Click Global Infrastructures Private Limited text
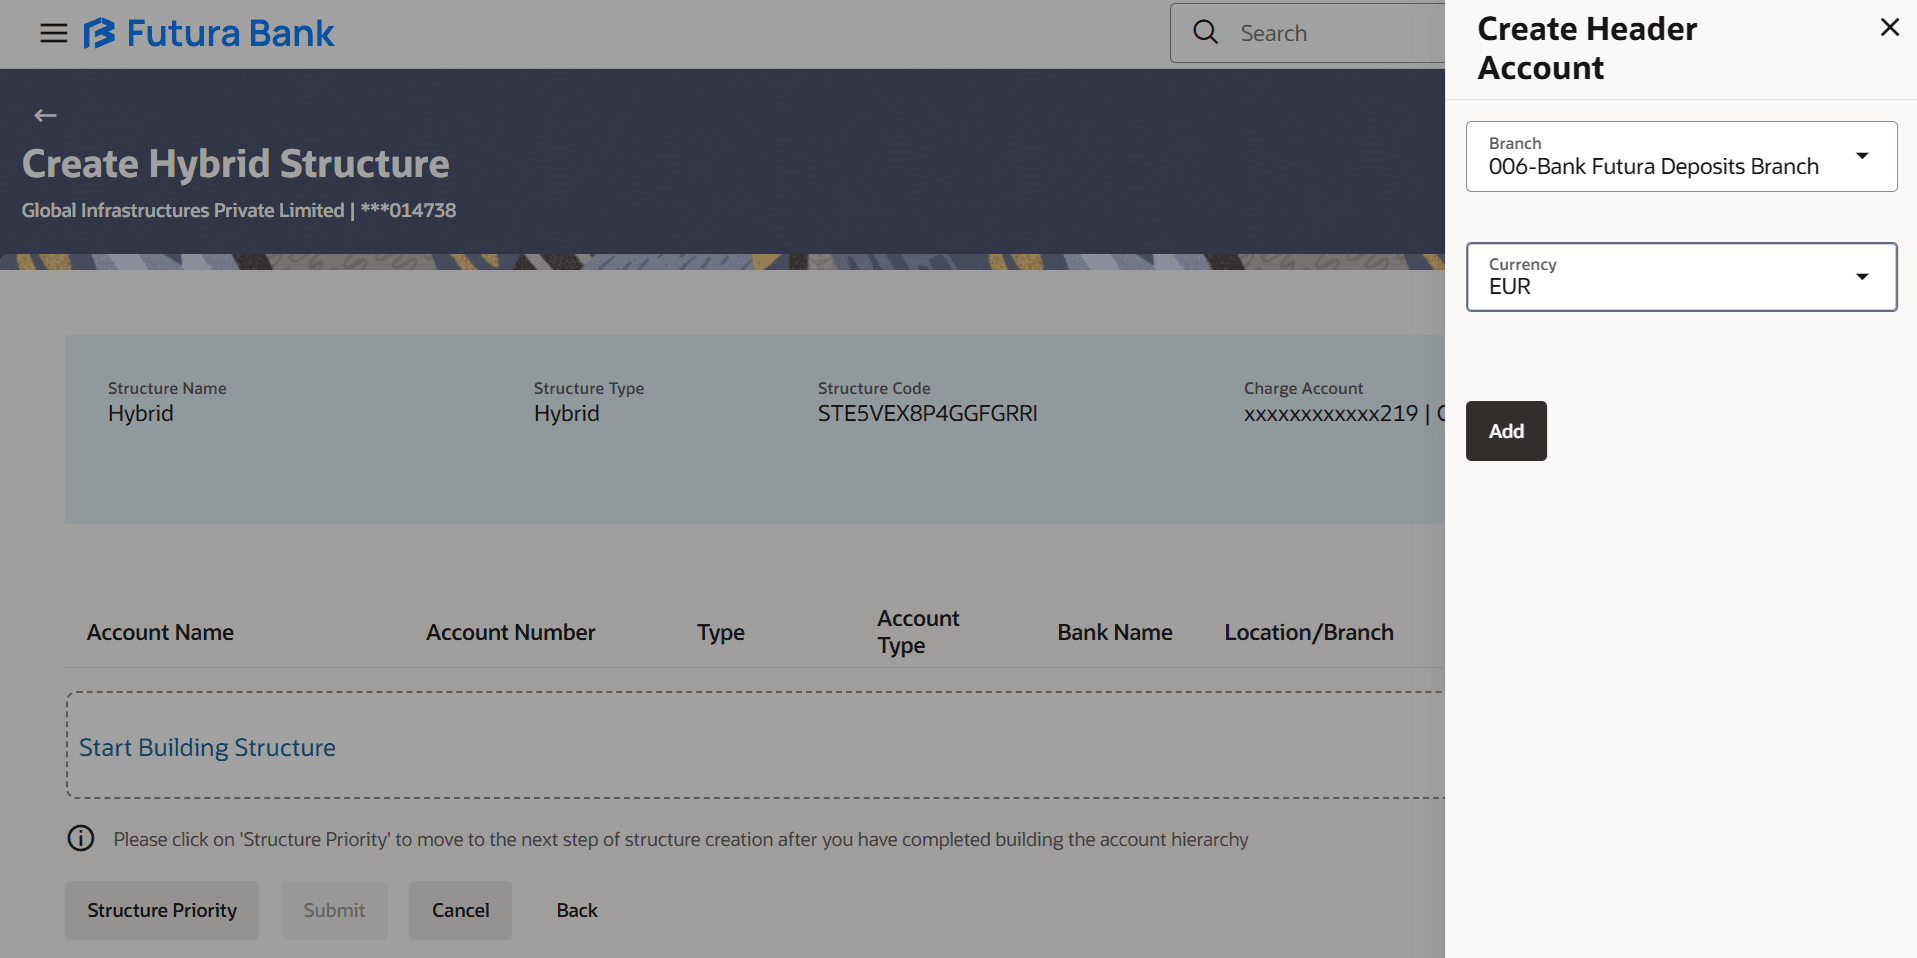The image size is (1917, 958). pos(183,210)
